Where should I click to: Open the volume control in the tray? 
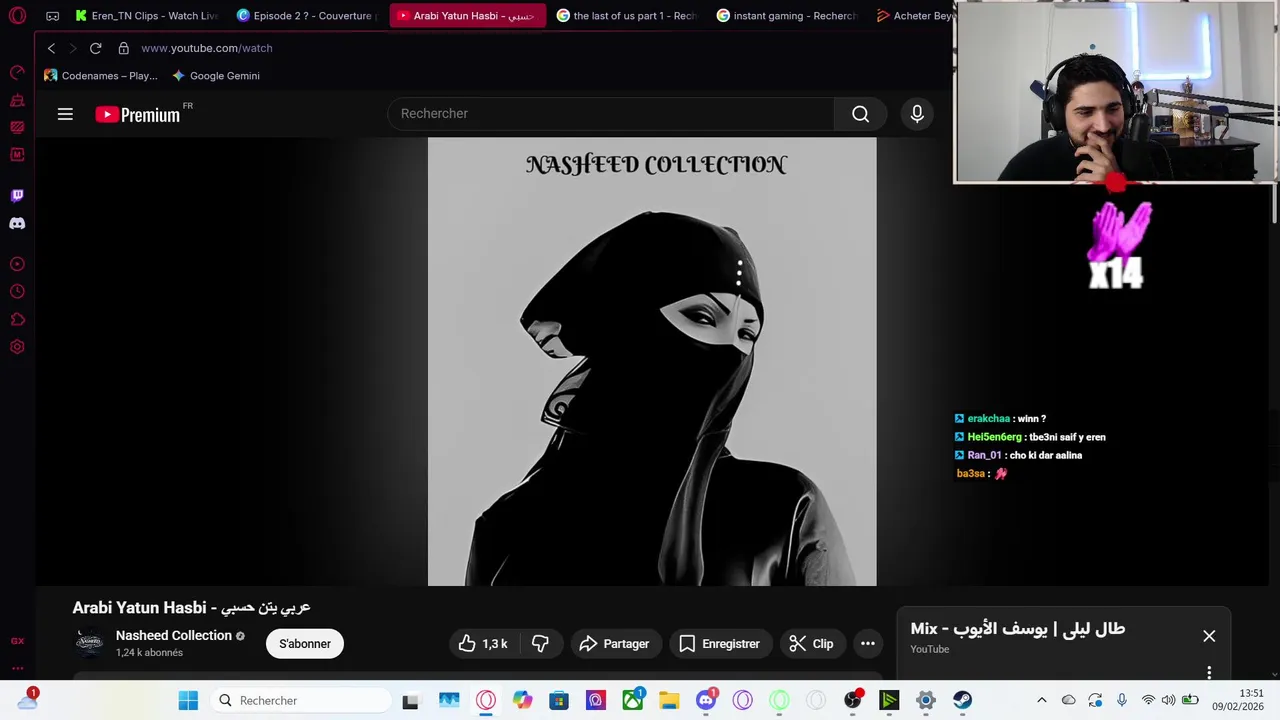tap(1169, 700)
